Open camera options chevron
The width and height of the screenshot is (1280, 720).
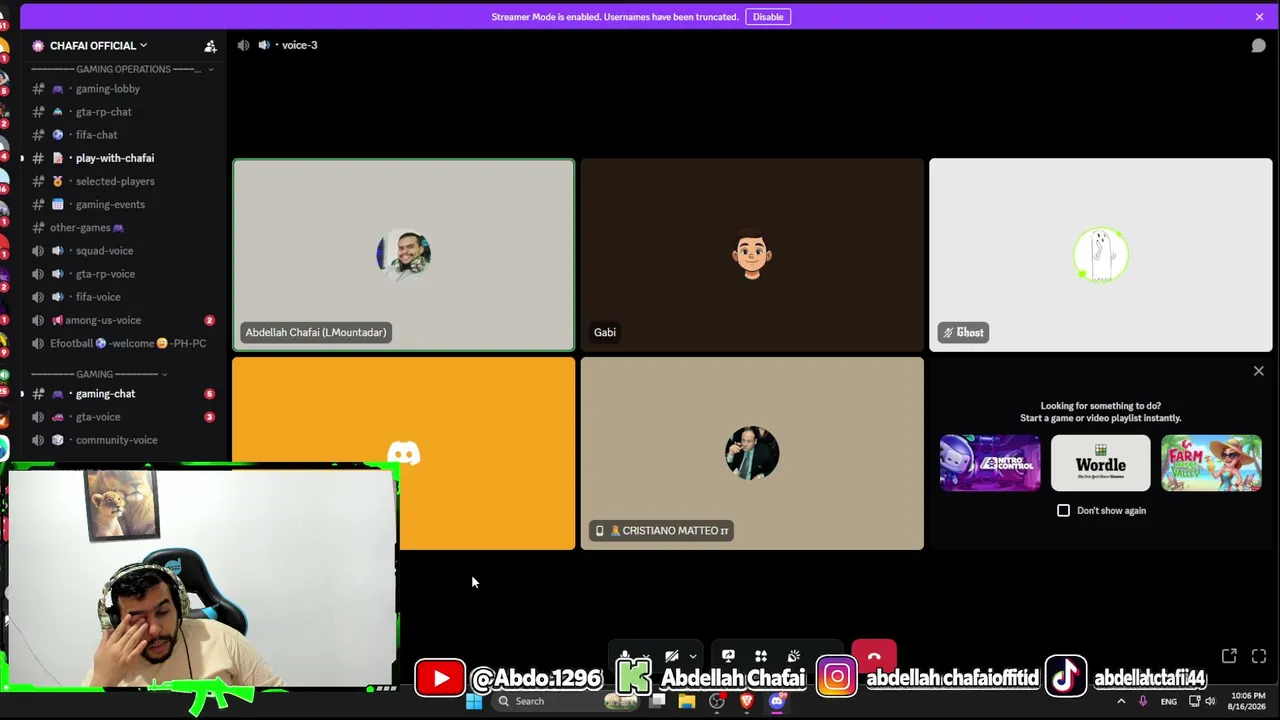tap(693, 657)
